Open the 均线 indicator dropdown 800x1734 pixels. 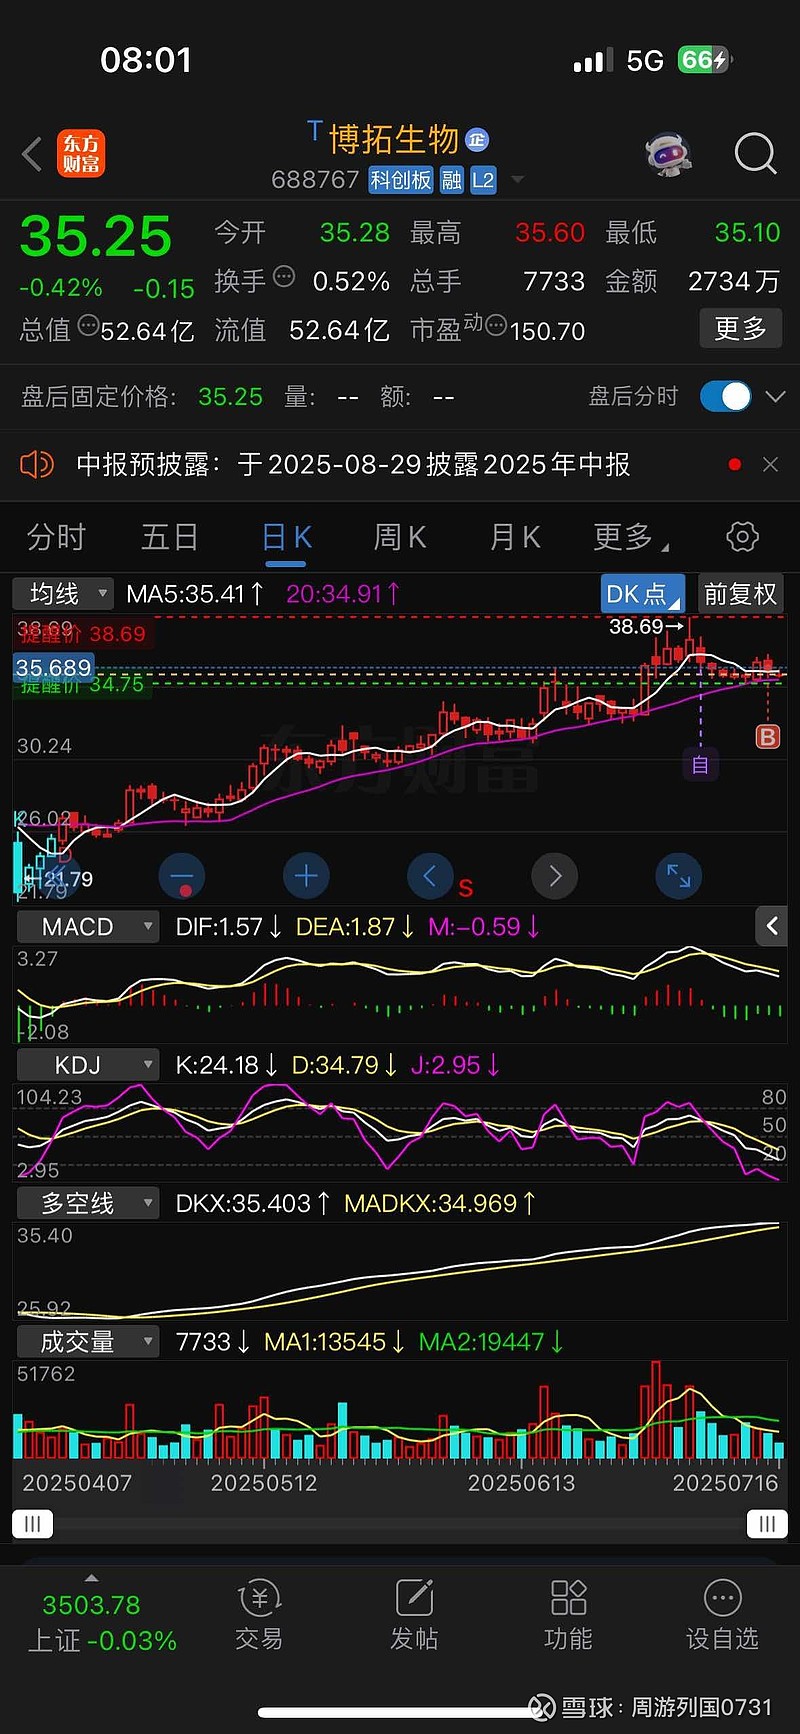(62, 594)
